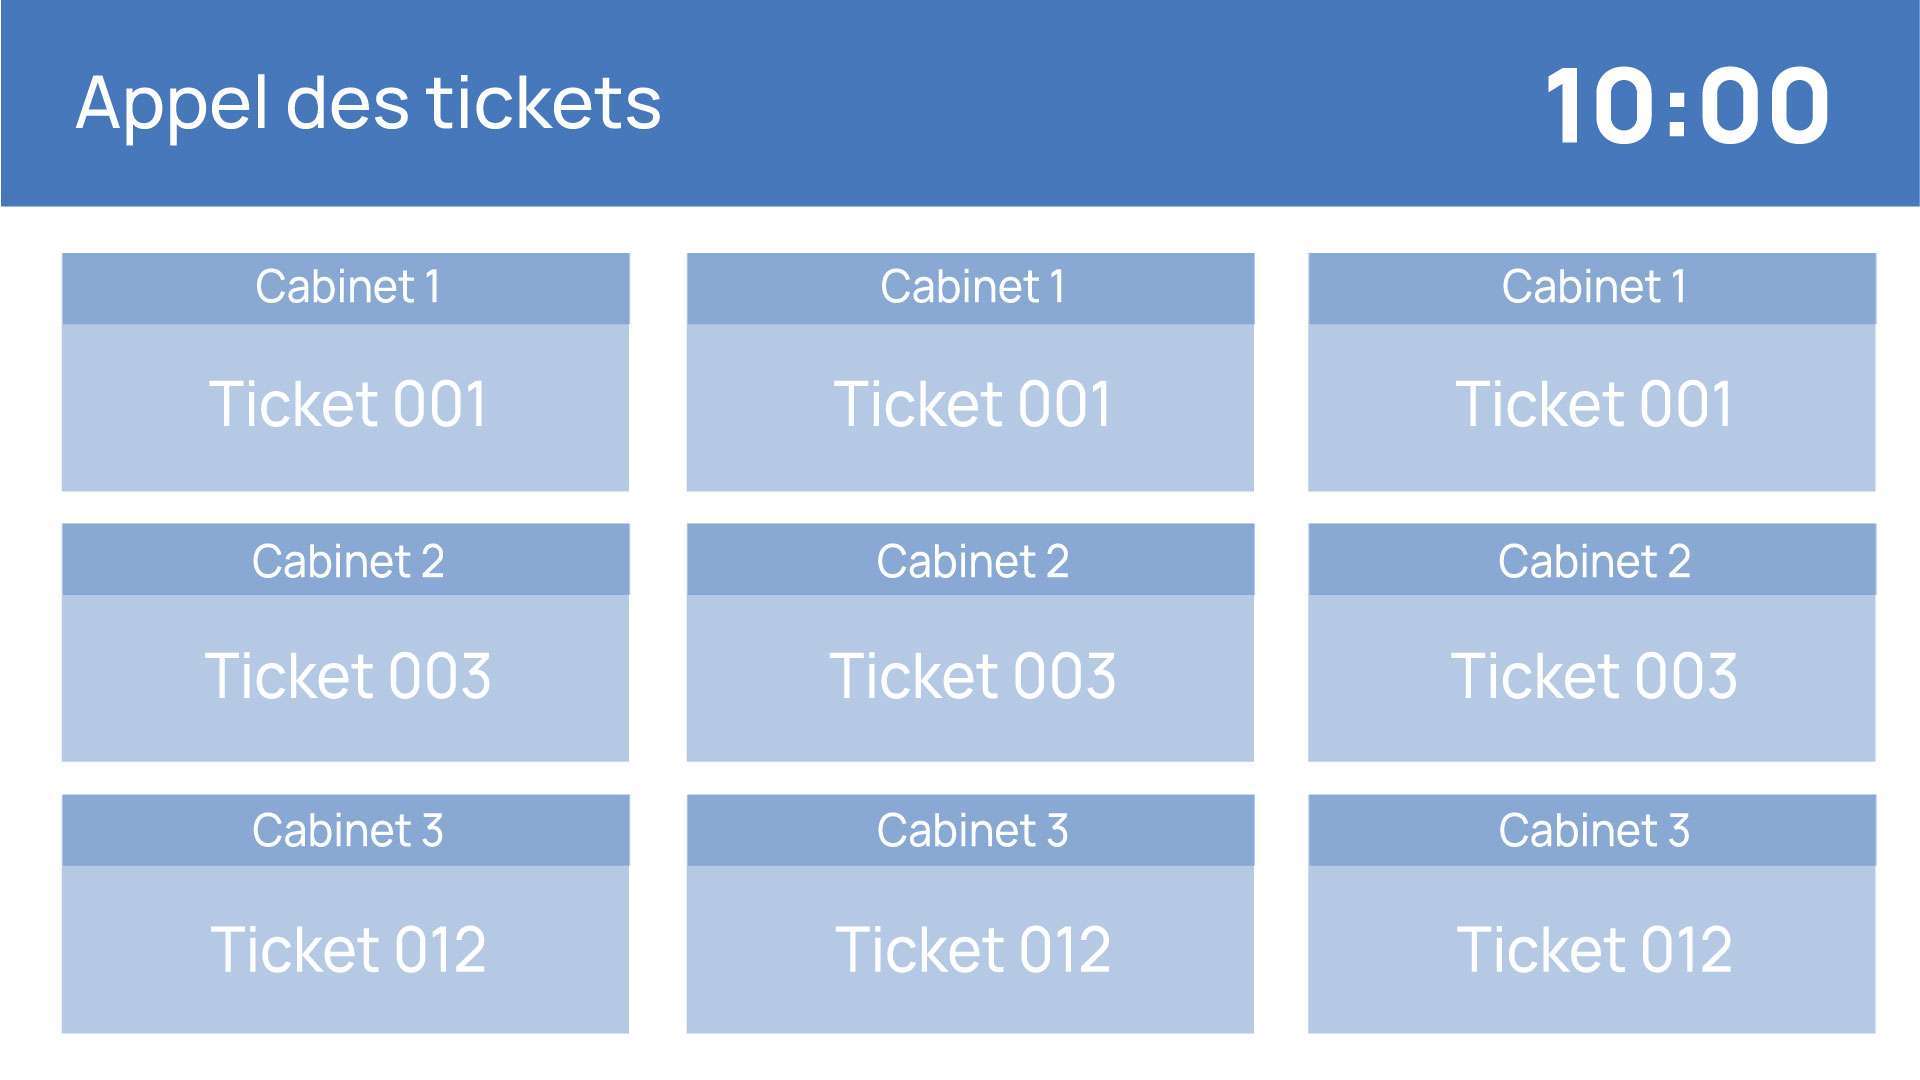
Task: Click Ticket 001 in the left column
Action: (346, 407)
